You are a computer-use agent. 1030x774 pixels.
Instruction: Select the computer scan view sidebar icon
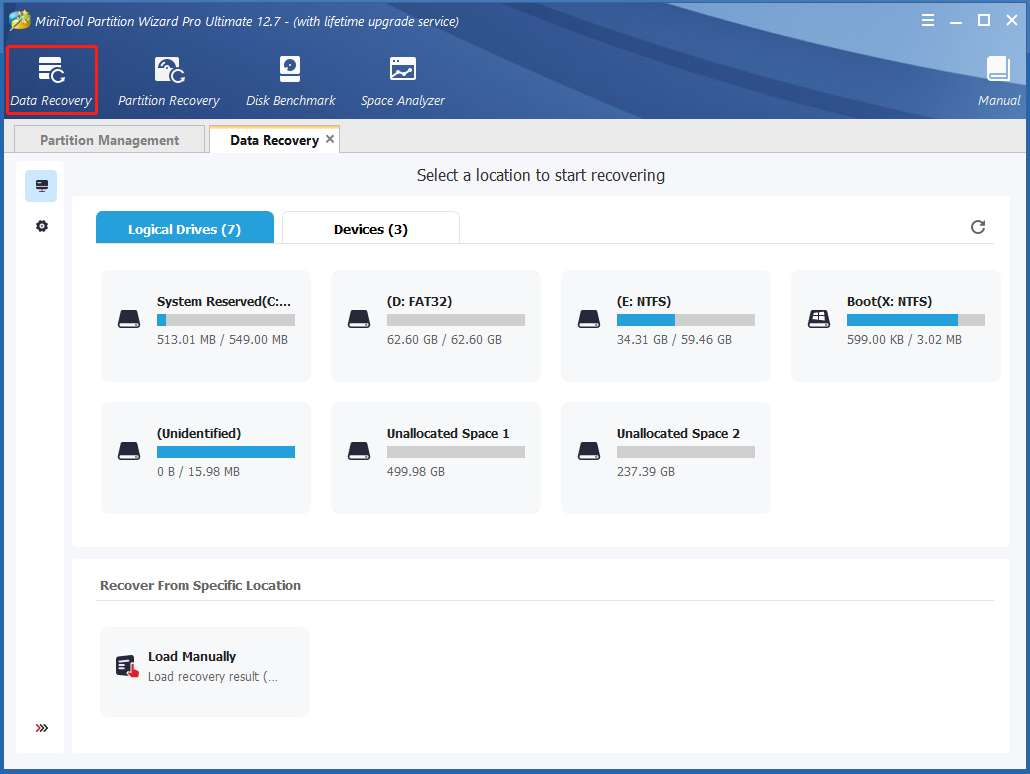[x=41, y=186]
